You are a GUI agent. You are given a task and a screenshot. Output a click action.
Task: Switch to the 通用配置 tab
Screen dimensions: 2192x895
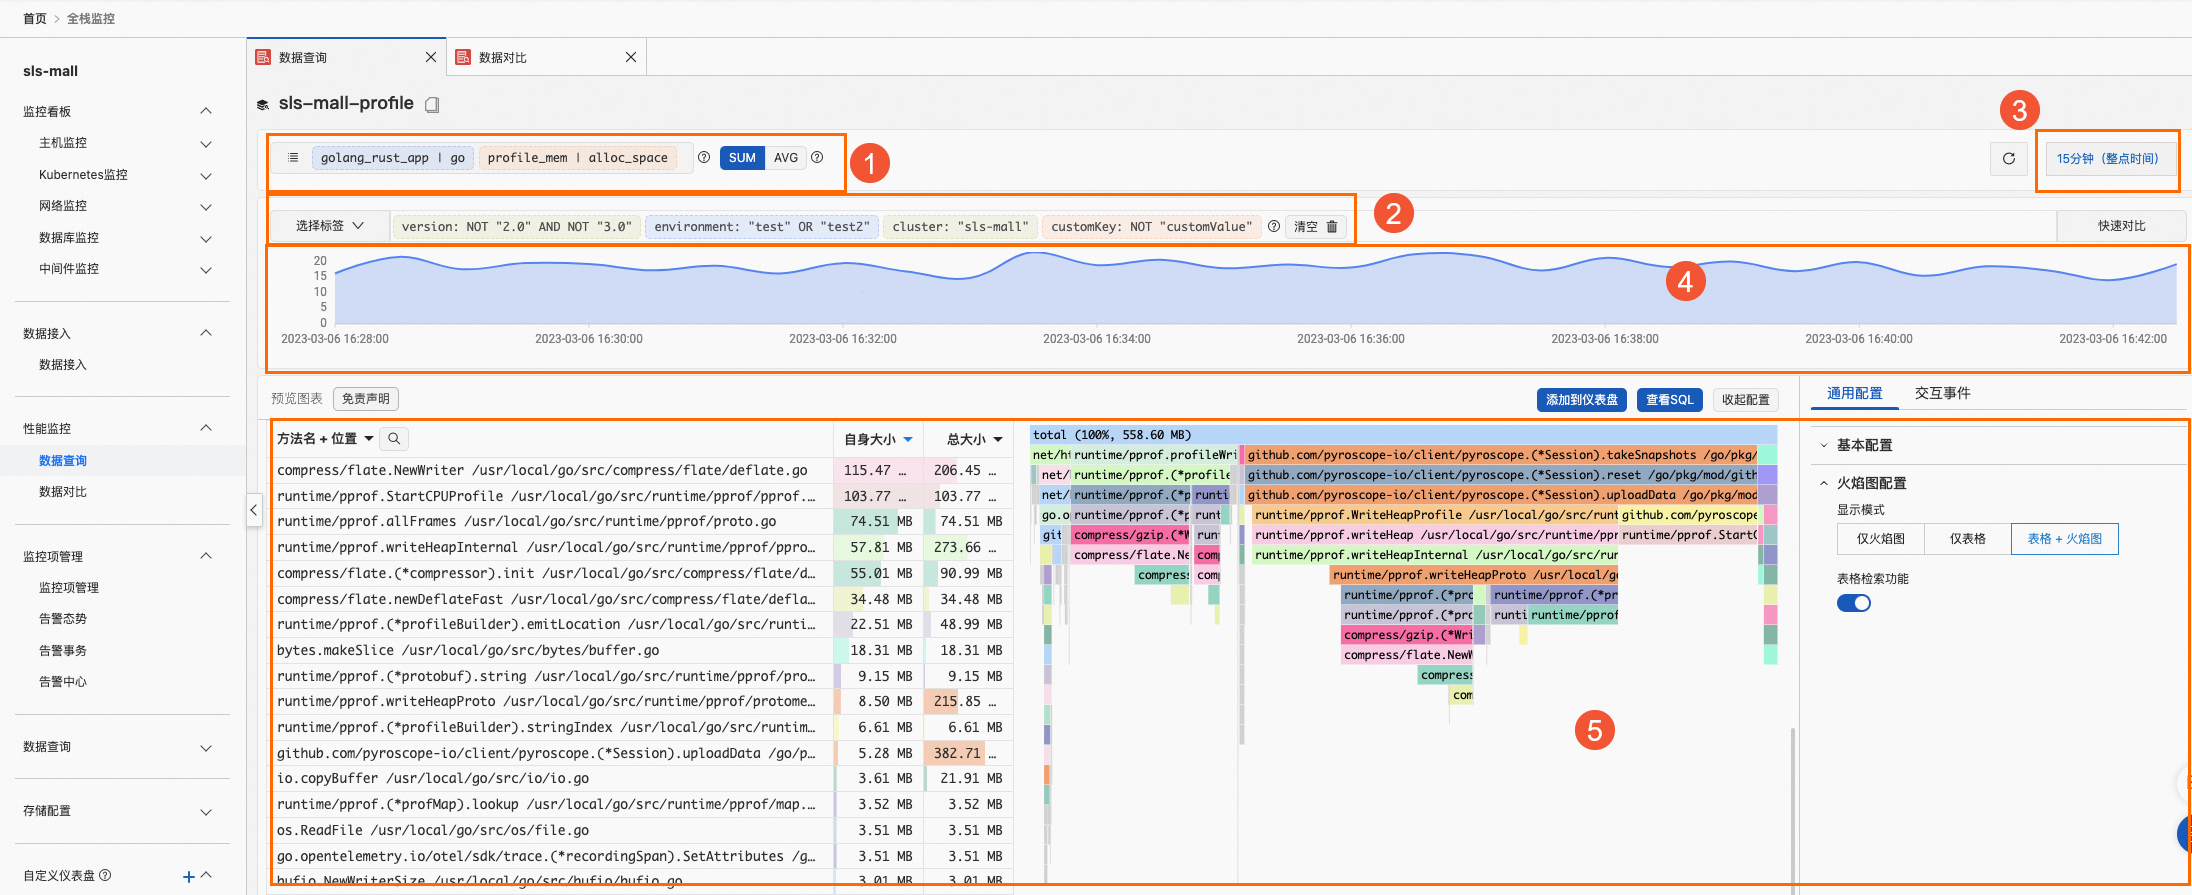[1854, 394]
